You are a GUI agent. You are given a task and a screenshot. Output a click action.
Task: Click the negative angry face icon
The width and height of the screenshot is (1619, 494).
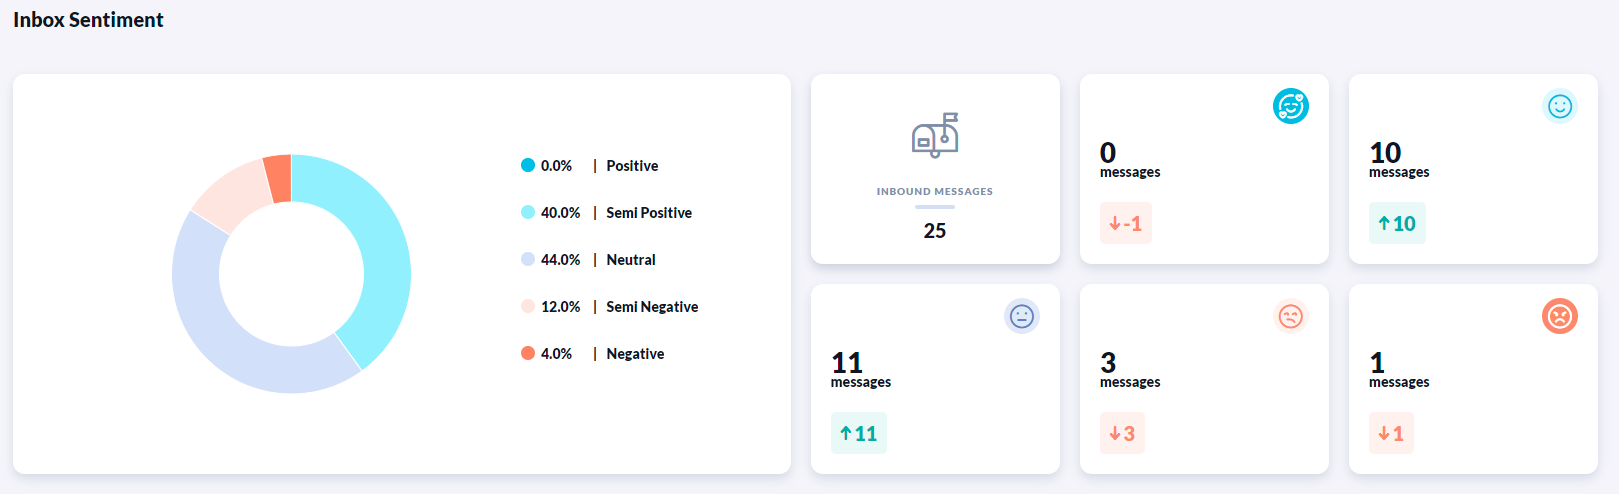pos(1559,316)
